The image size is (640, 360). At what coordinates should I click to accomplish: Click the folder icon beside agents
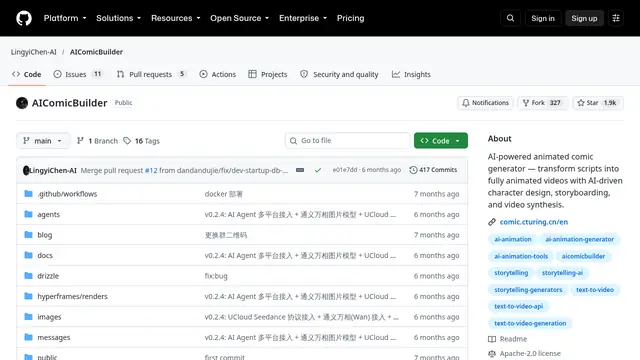pyautogui.click(x=28, y=214)
